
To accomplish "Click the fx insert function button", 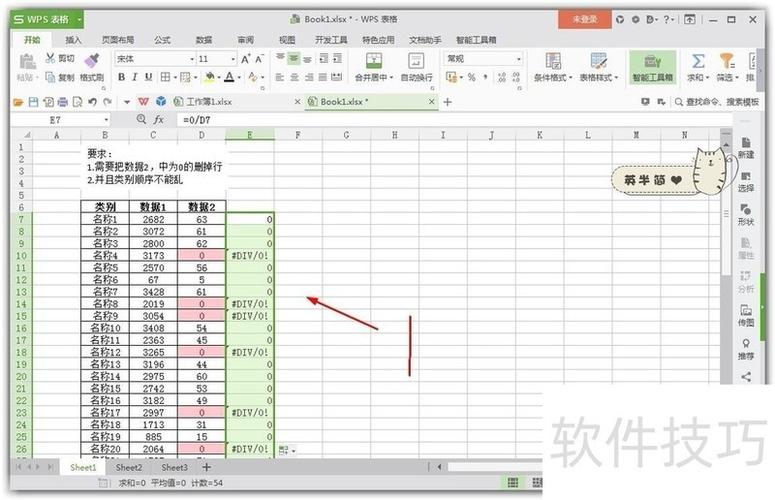I will 159,120.
